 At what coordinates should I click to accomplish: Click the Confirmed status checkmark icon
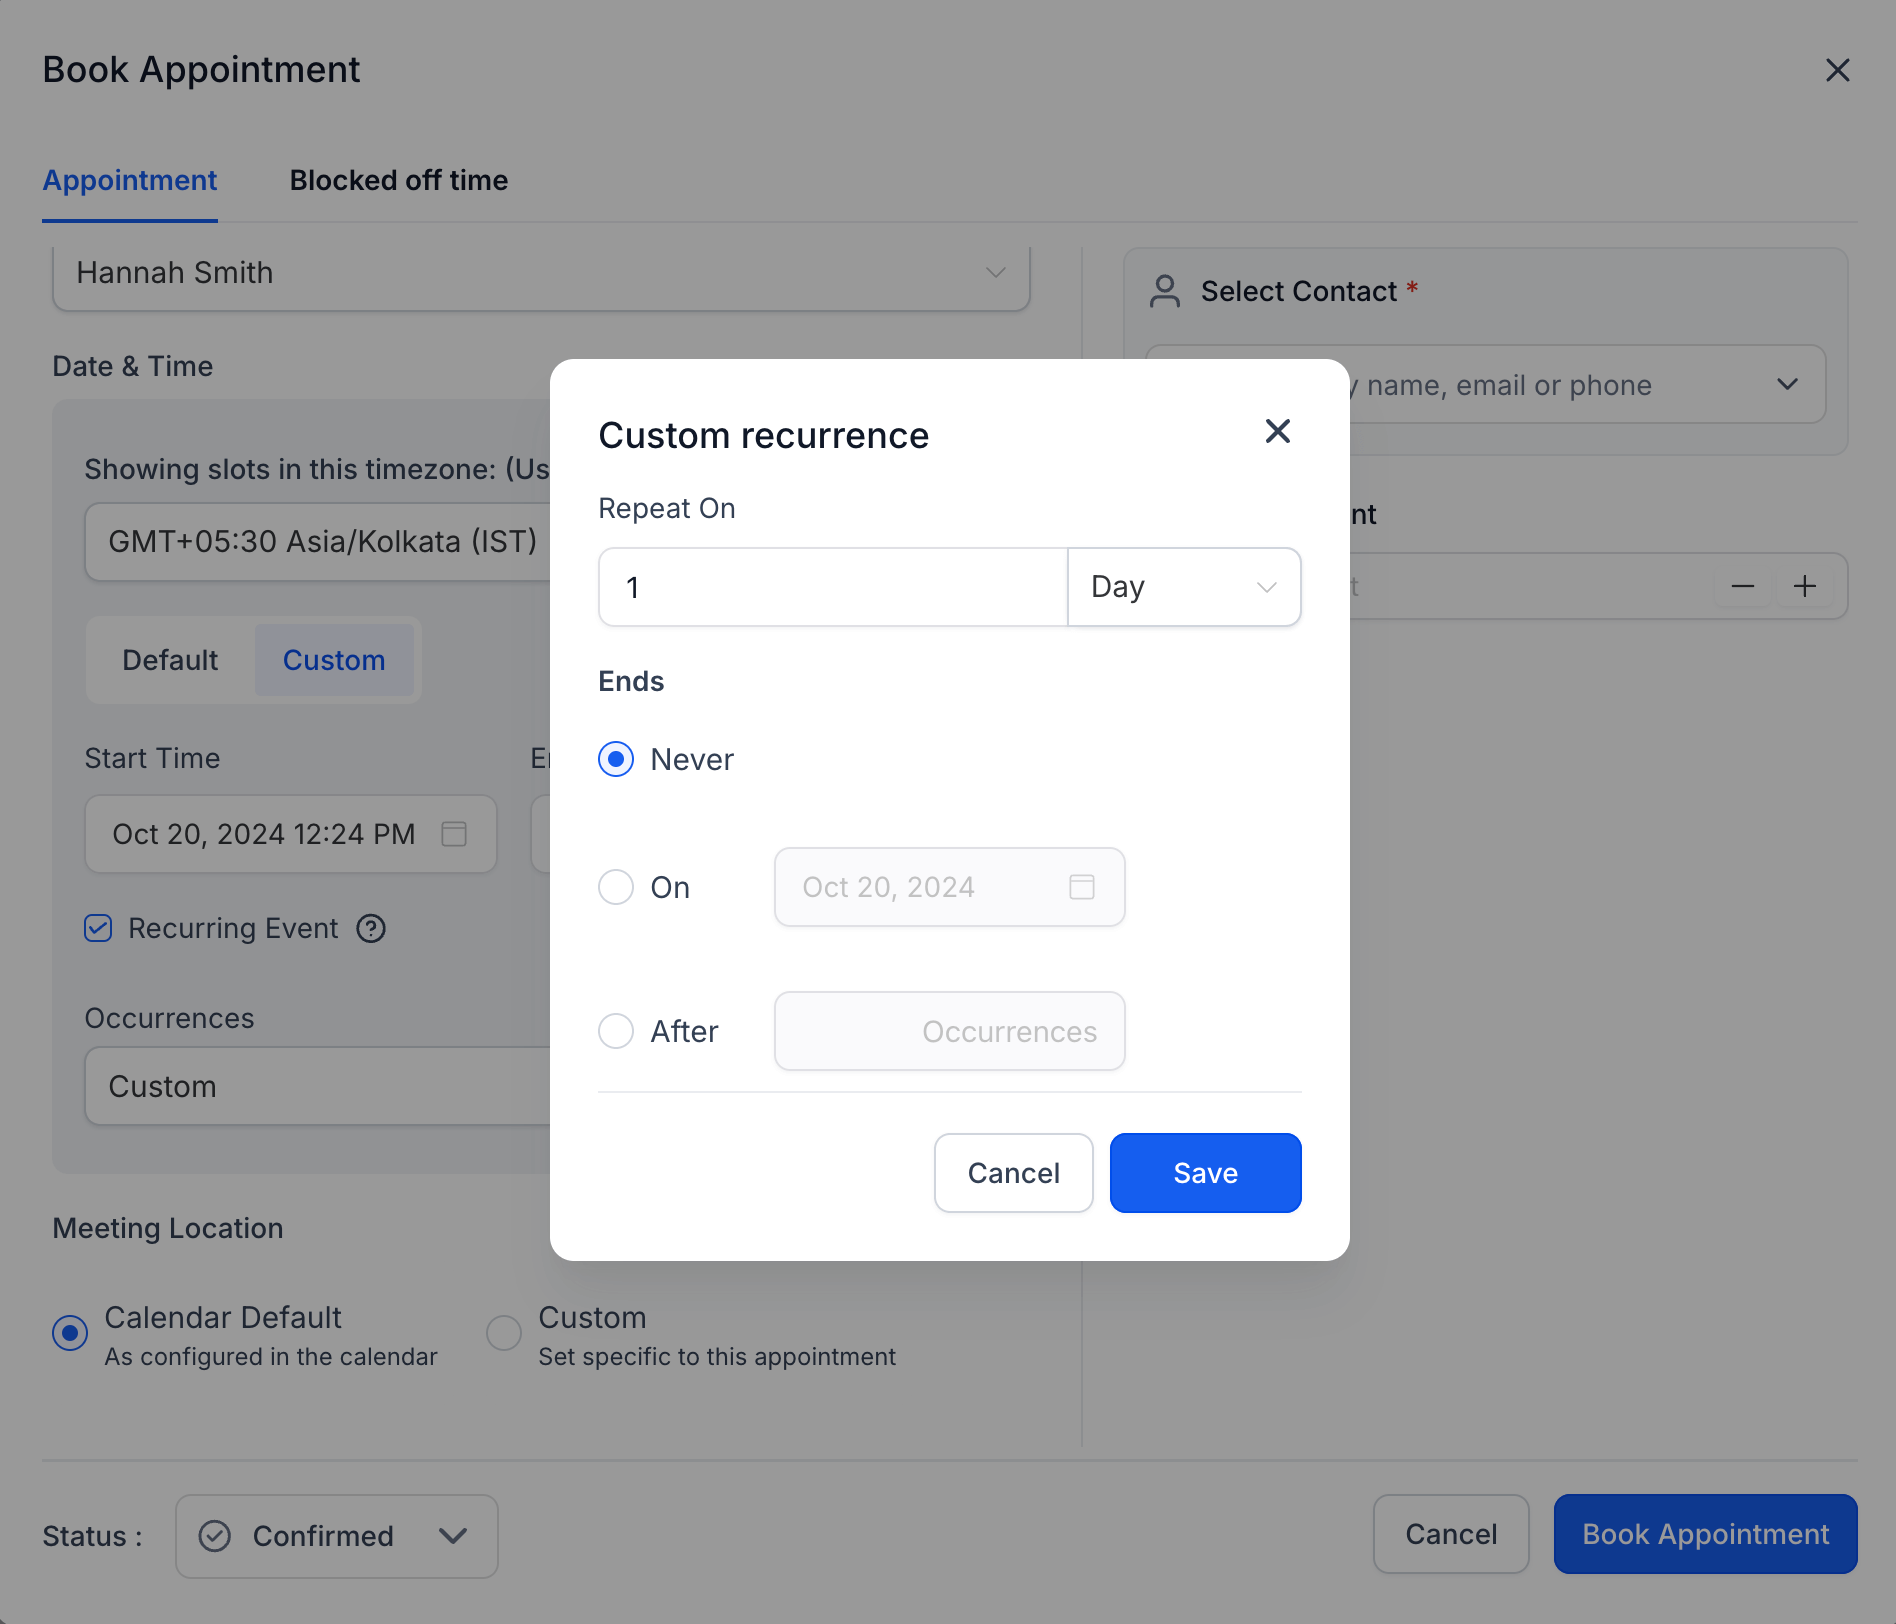point(215,1536)
